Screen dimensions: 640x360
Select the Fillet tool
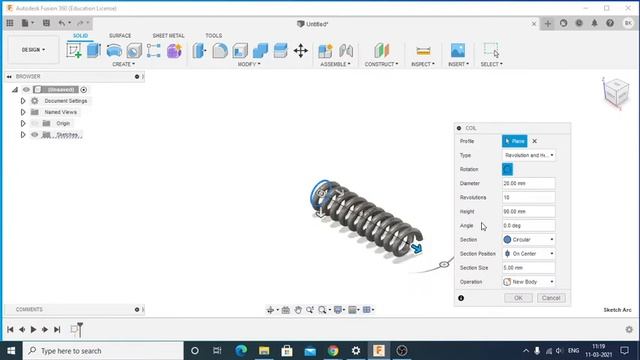[x=220, y=51]
